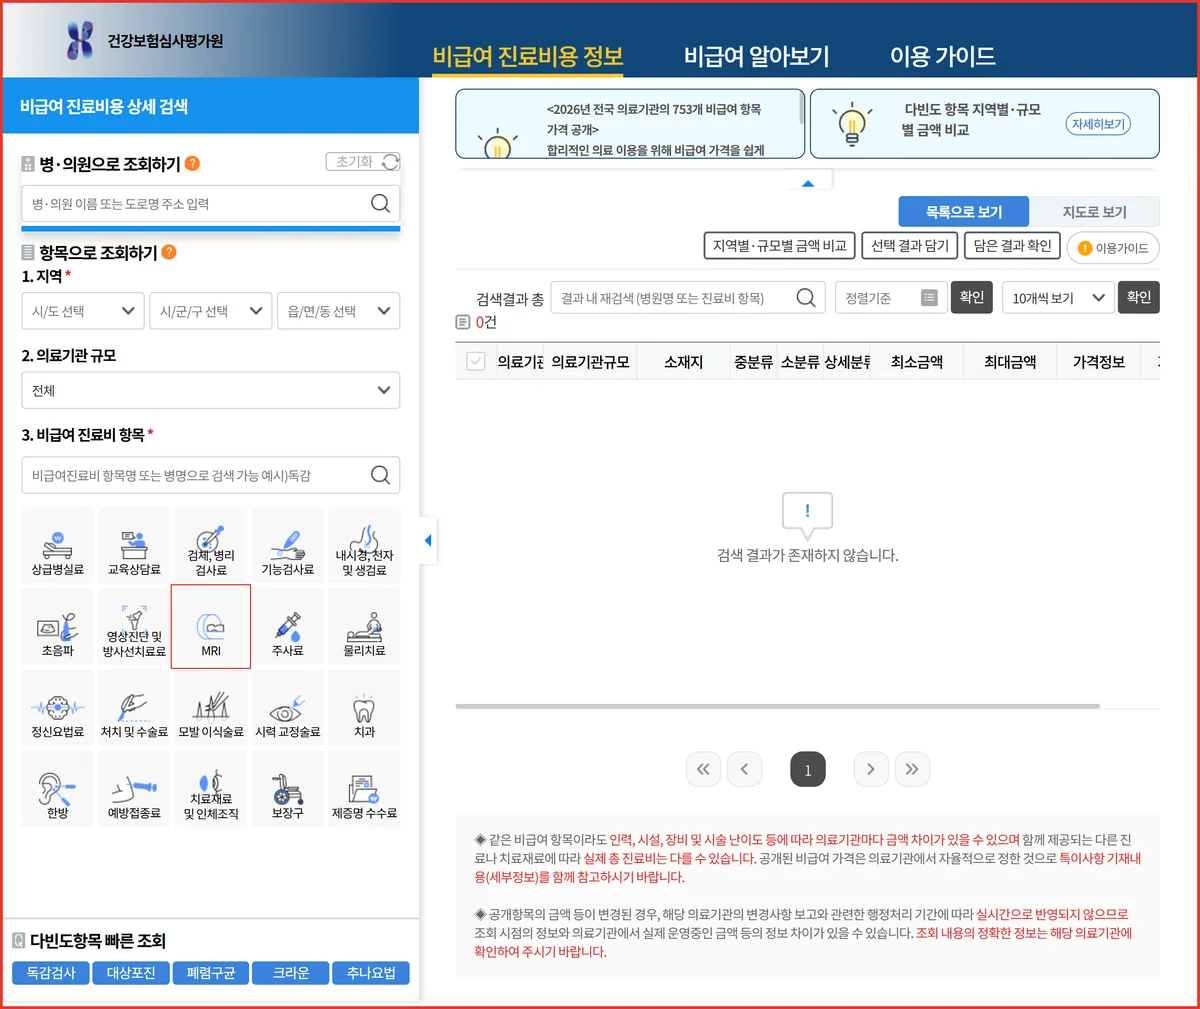
Task: Open the 이용가이드 pill button
Action: (1113, 248)
